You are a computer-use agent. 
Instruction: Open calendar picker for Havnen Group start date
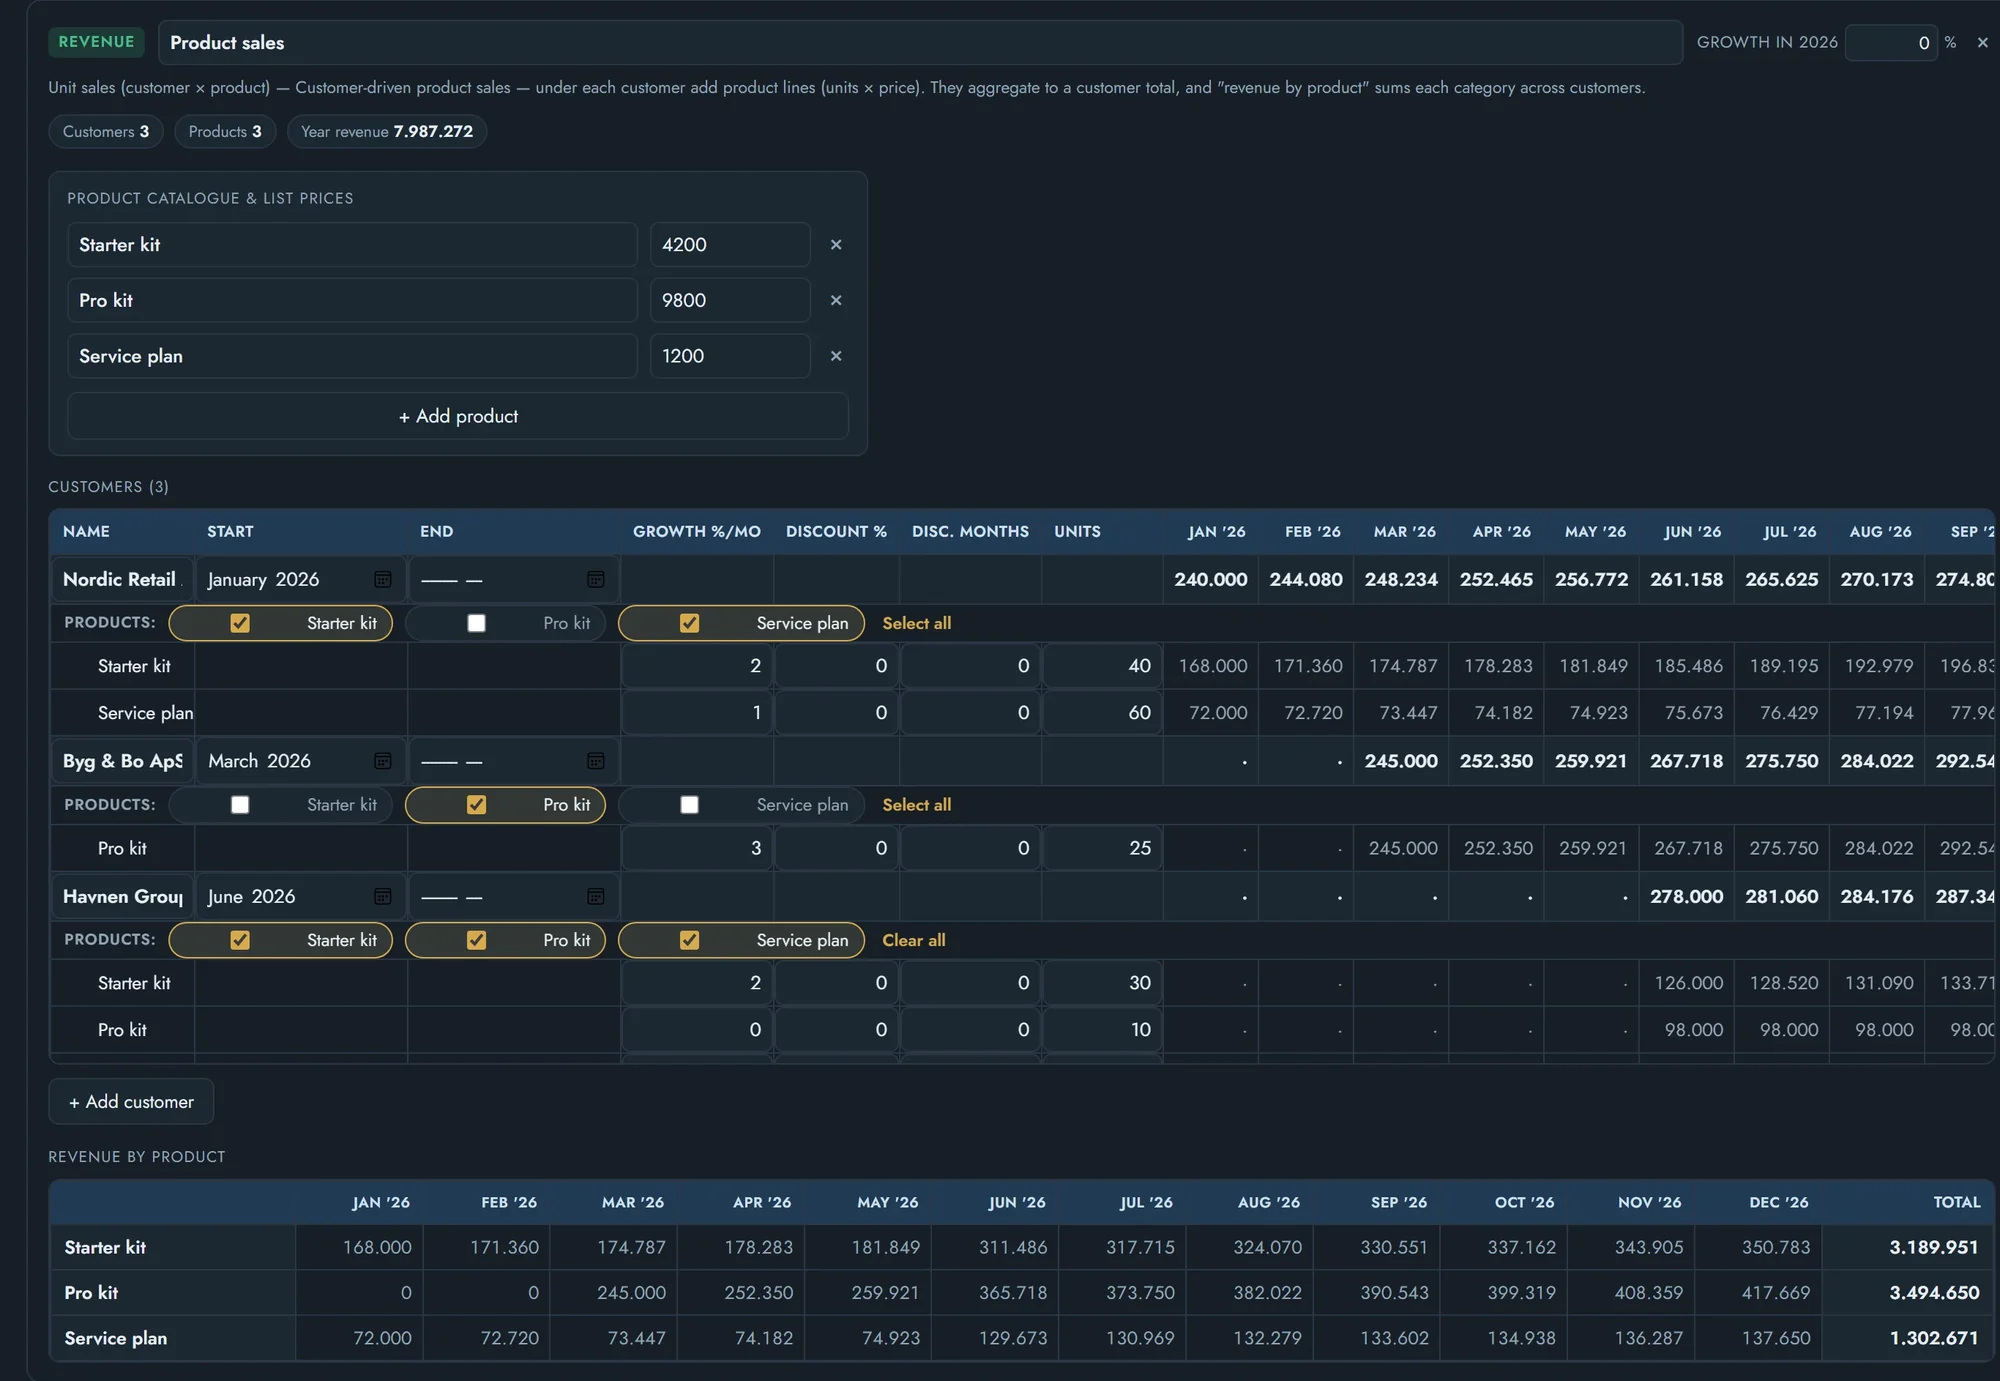382,897
